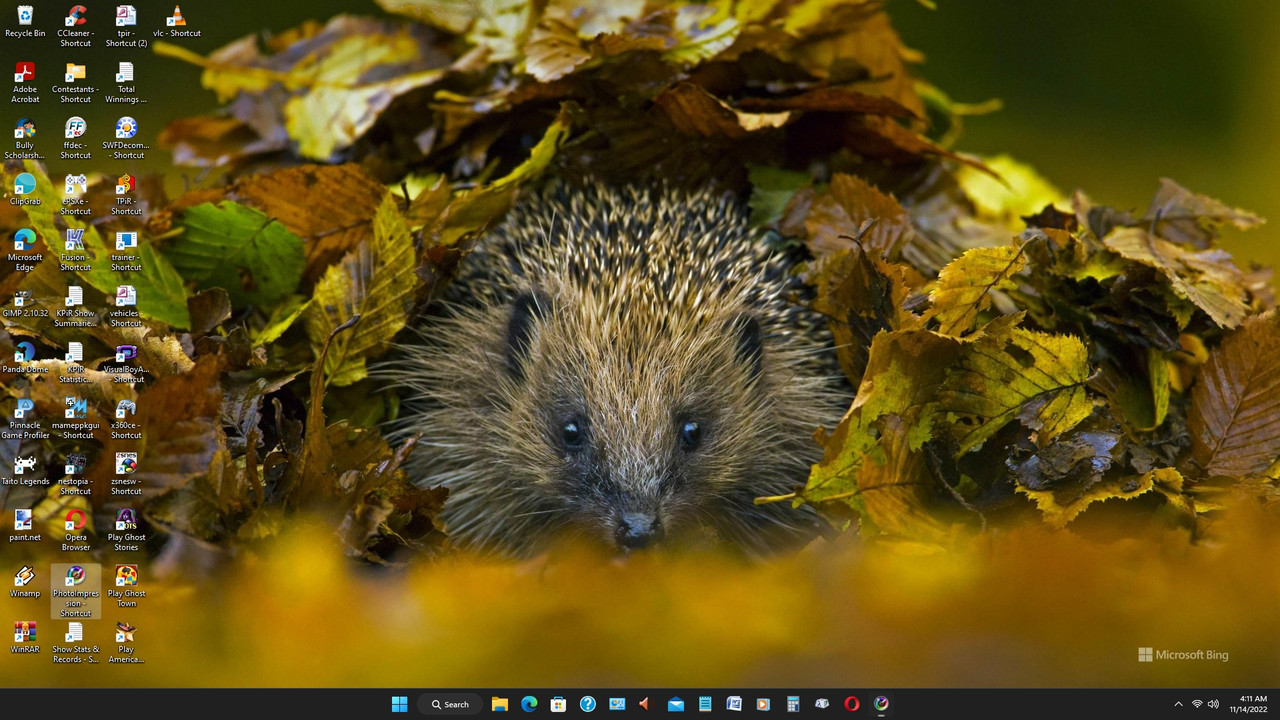
Task: Select the vehicles shortcut icon
Action: coord(126,307)
